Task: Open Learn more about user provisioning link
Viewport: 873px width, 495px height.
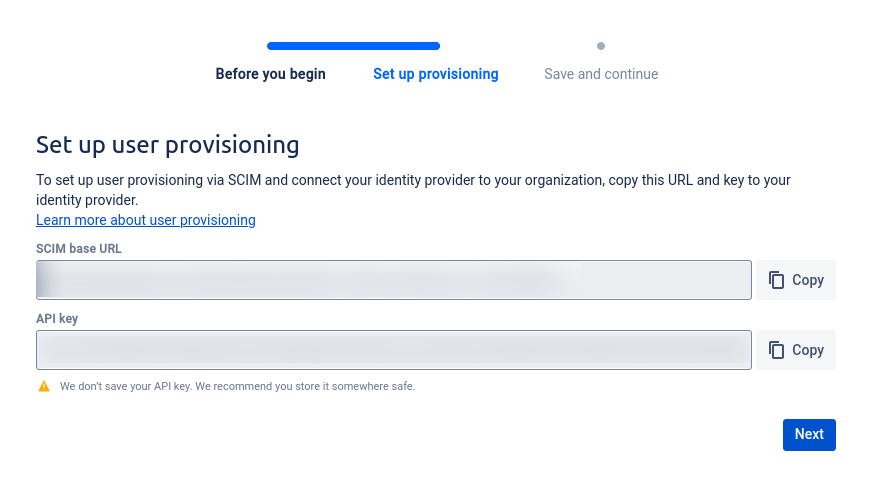Action: tap(146, 220)
